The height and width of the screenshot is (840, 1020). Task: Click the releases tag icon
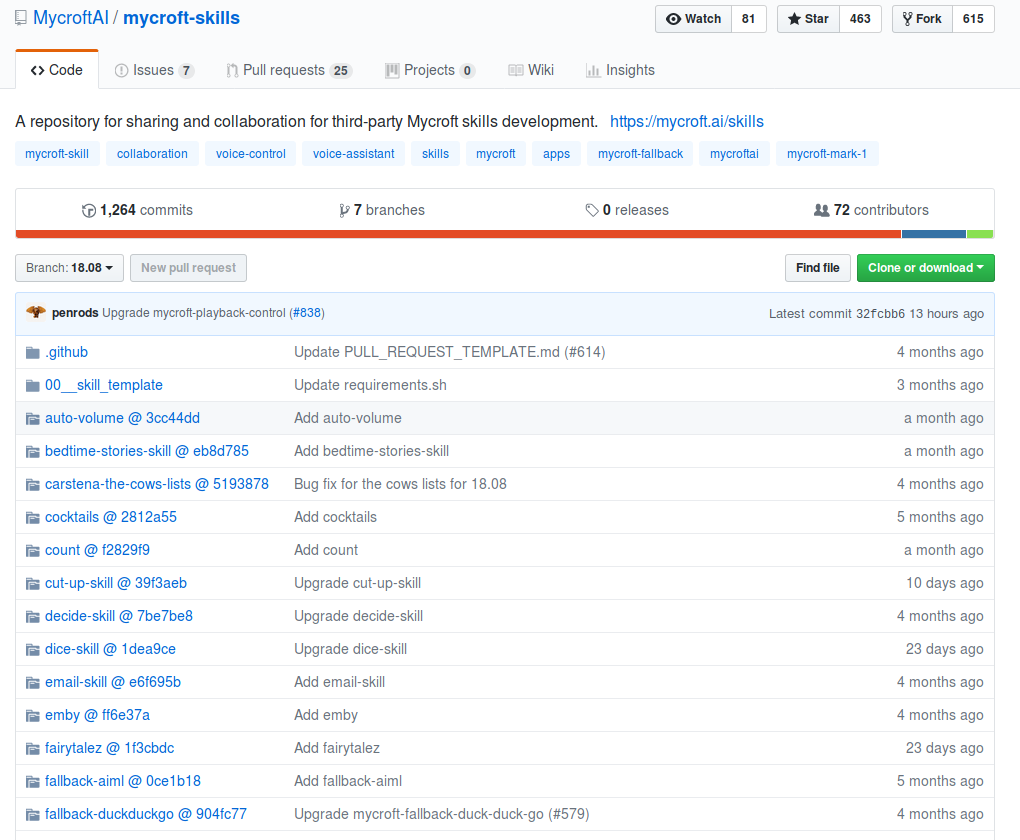591,210
